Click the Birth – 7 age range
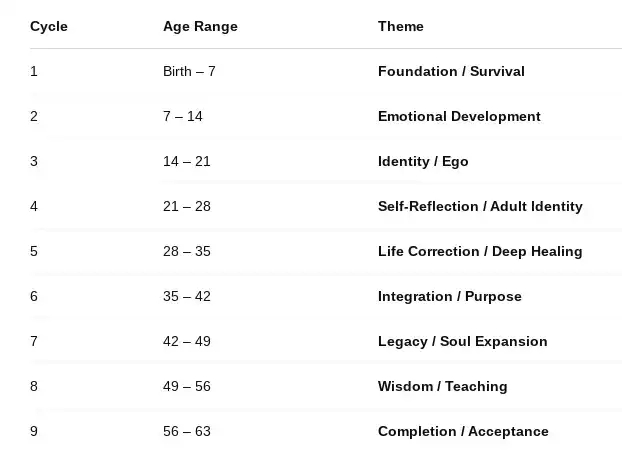622x475 pixels. pos(189,71)
